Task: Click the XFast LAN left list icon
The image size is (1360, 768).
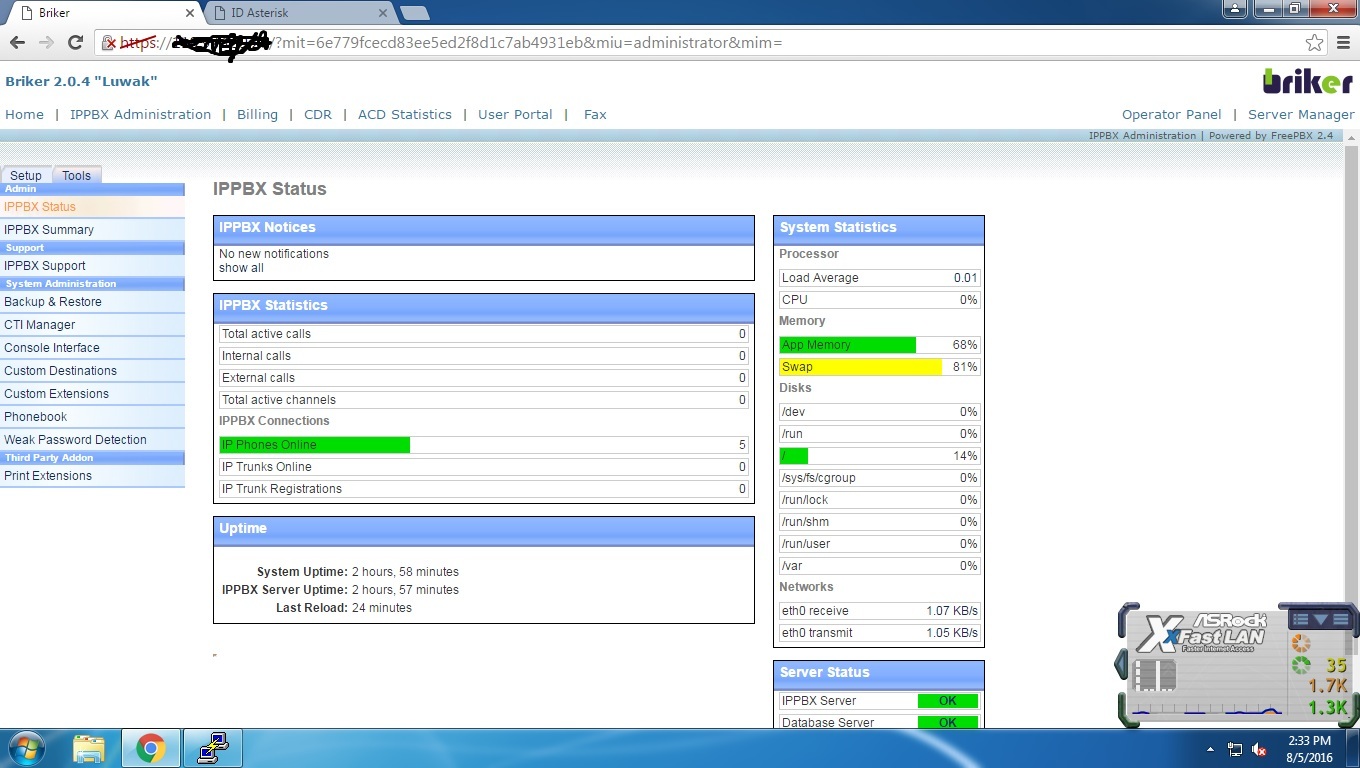Action: [x=1301, y=620]
